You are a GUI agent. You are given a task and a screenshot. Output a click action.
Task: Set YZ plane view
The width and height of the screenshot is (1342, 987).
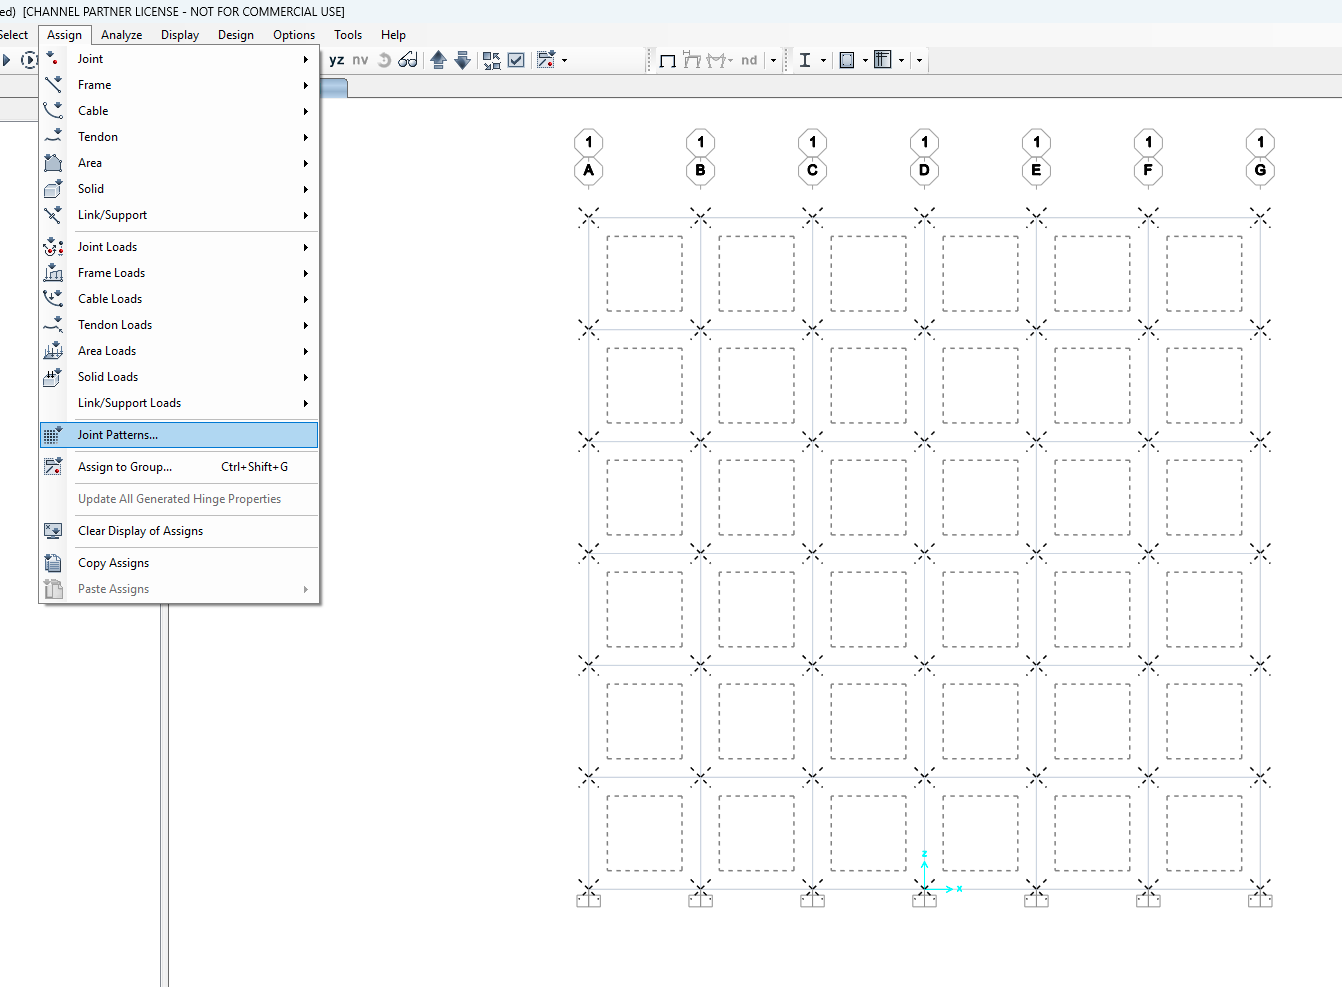click(x=337, y=60)
